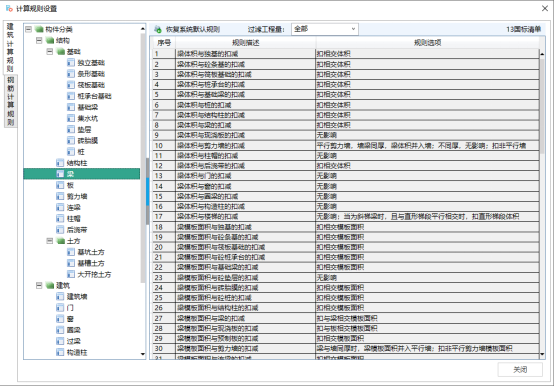Click the icon beside 条形基础
Image resolution: width=554 pixels, height=387 pixels.
[x=71, y=74]
